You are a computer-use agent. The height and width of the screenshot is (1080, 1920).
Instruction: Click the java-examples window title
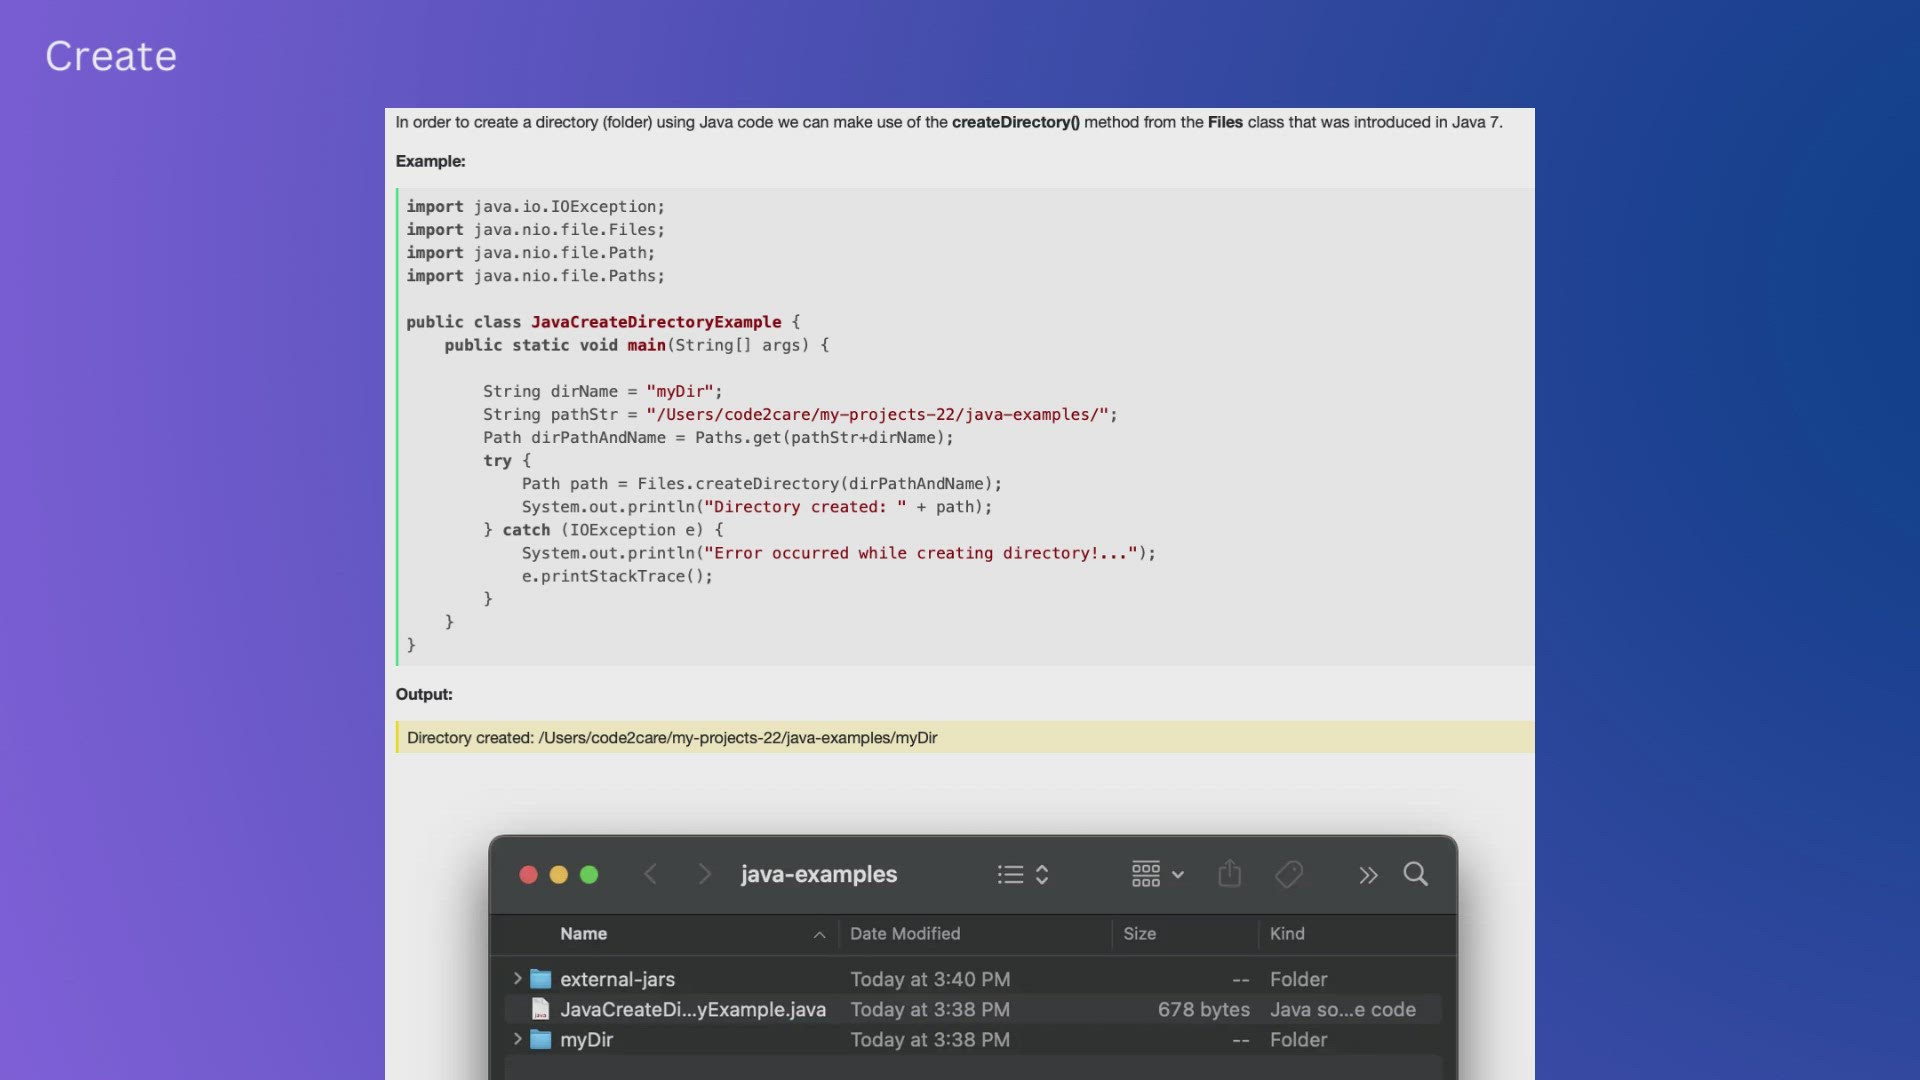(819, 875)
